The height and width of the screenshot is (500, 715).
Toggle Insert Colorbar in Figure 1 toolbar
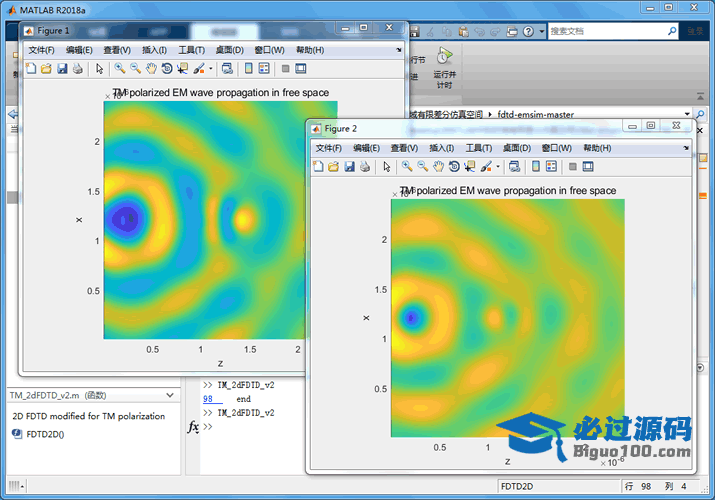pyautogui.click(x=249, y=69)
